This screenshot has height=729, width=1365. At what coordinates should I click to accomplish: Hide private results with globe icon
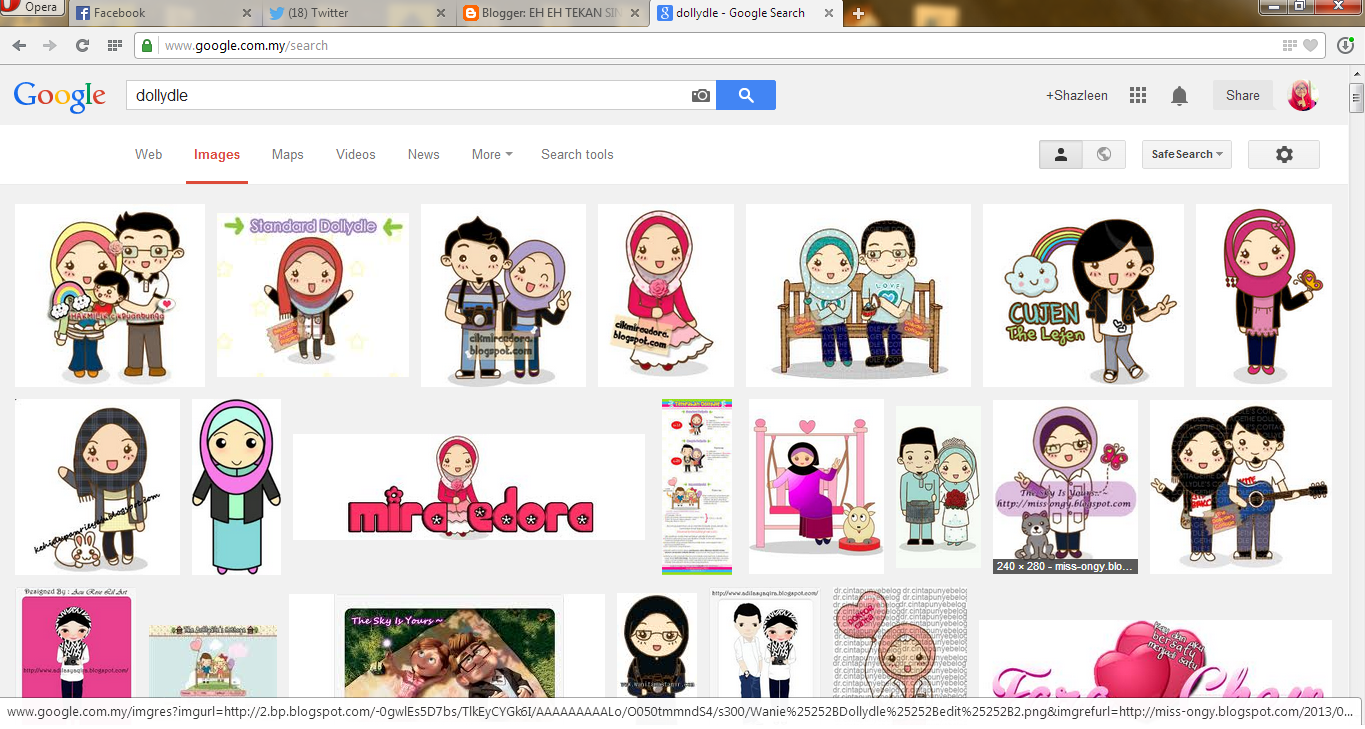(1104, 154)
